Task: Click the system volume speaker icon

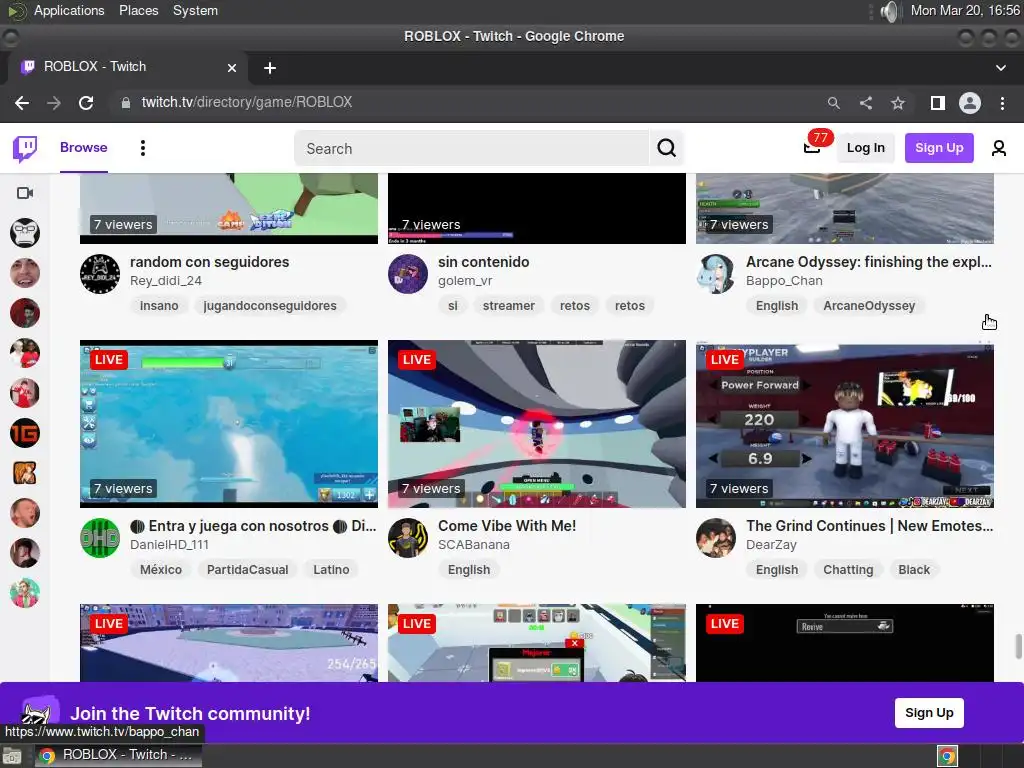Action: pos(889,11)
